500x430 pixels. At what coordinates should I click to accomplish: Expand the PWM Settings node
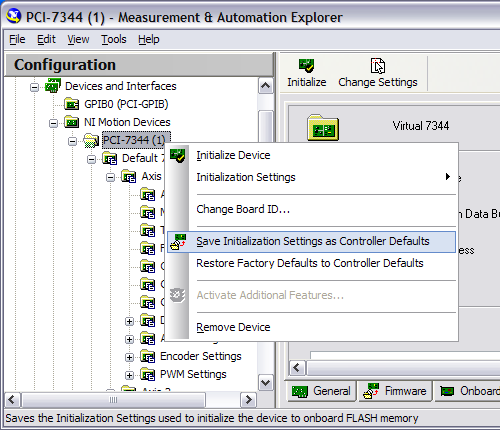click(x=129, y=375)
